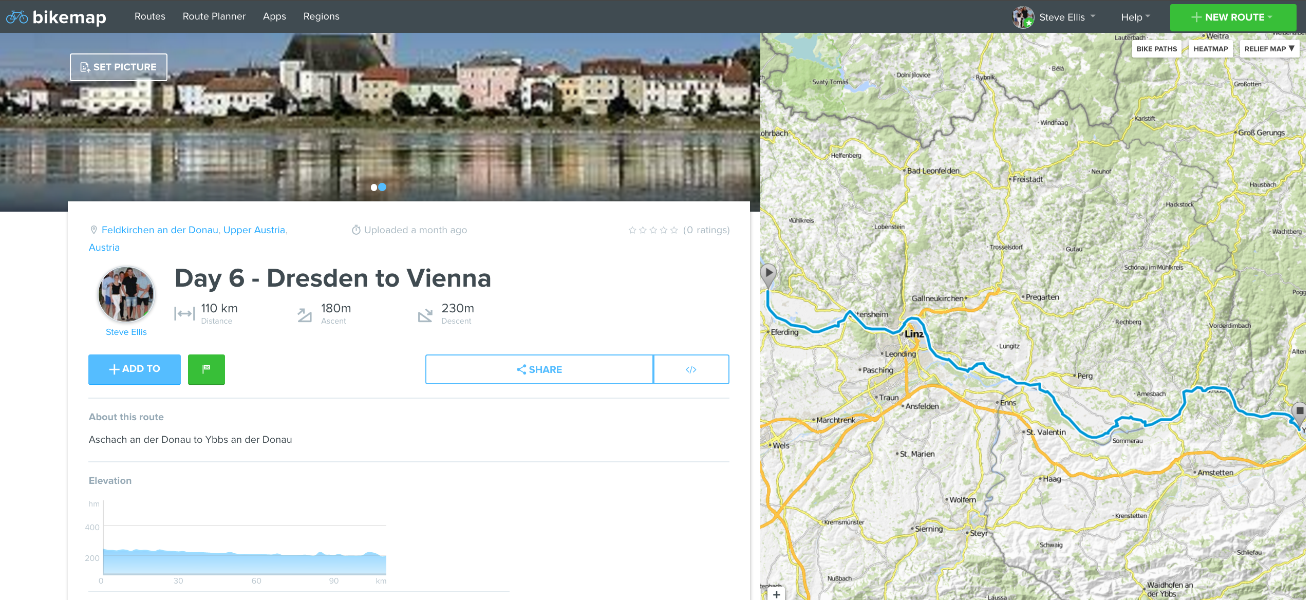
Task: Click the Share button
Action: tap(539, 369)
